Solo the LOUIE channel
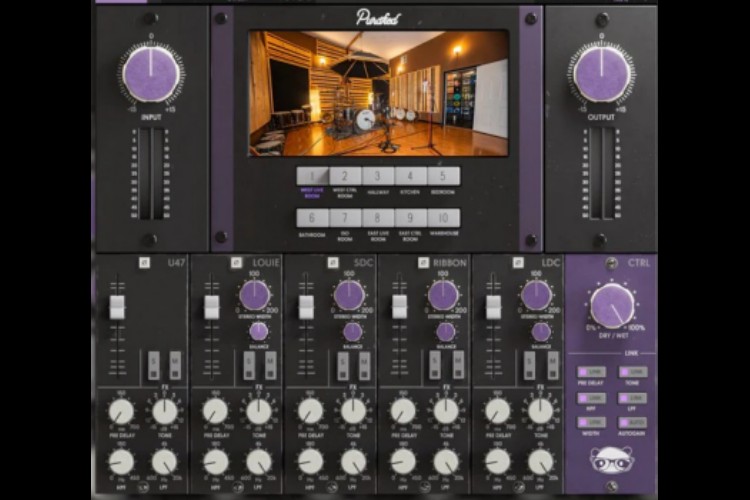This screenshot has width=750, height=500. point(249,365)
